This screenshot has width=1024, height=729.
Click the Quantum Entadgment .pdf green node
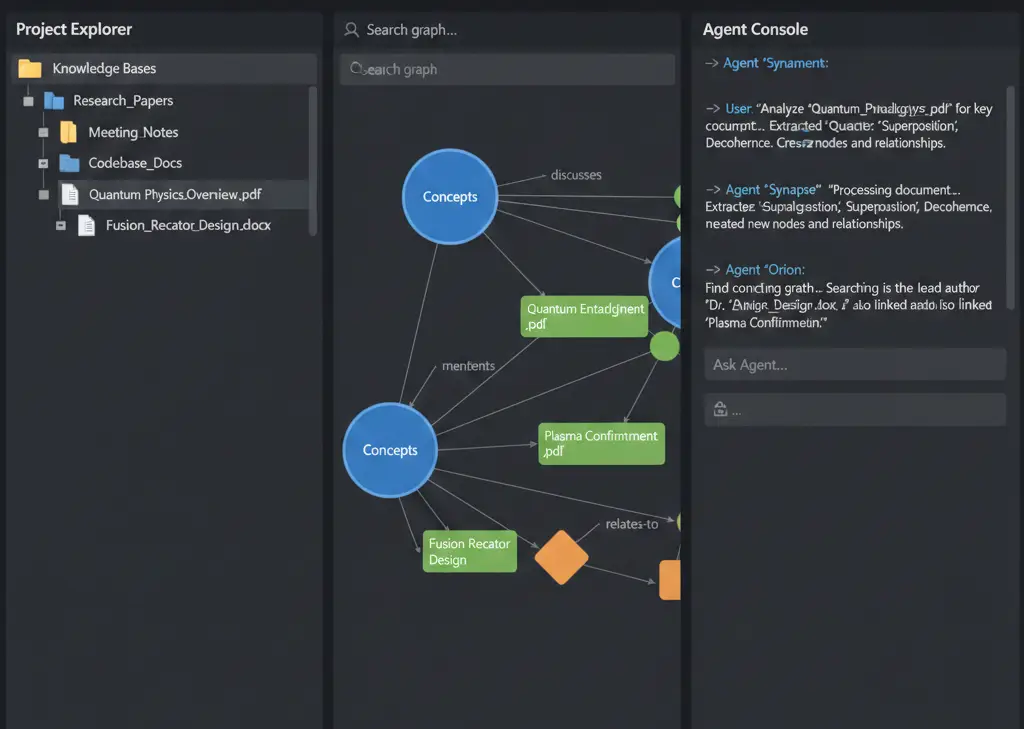point(585,317)
